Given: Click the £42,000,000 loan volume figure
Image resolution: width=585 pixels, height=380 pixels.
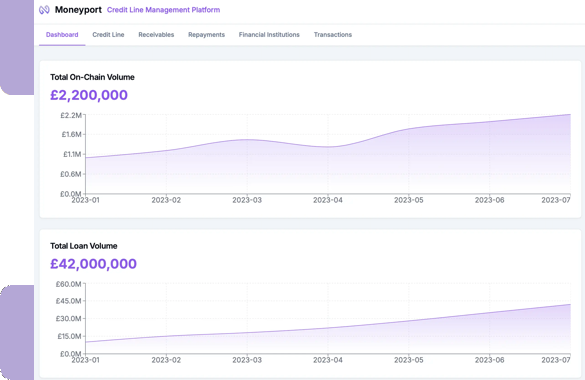Looking at the screenshot, I should click(x=93, y=264).
